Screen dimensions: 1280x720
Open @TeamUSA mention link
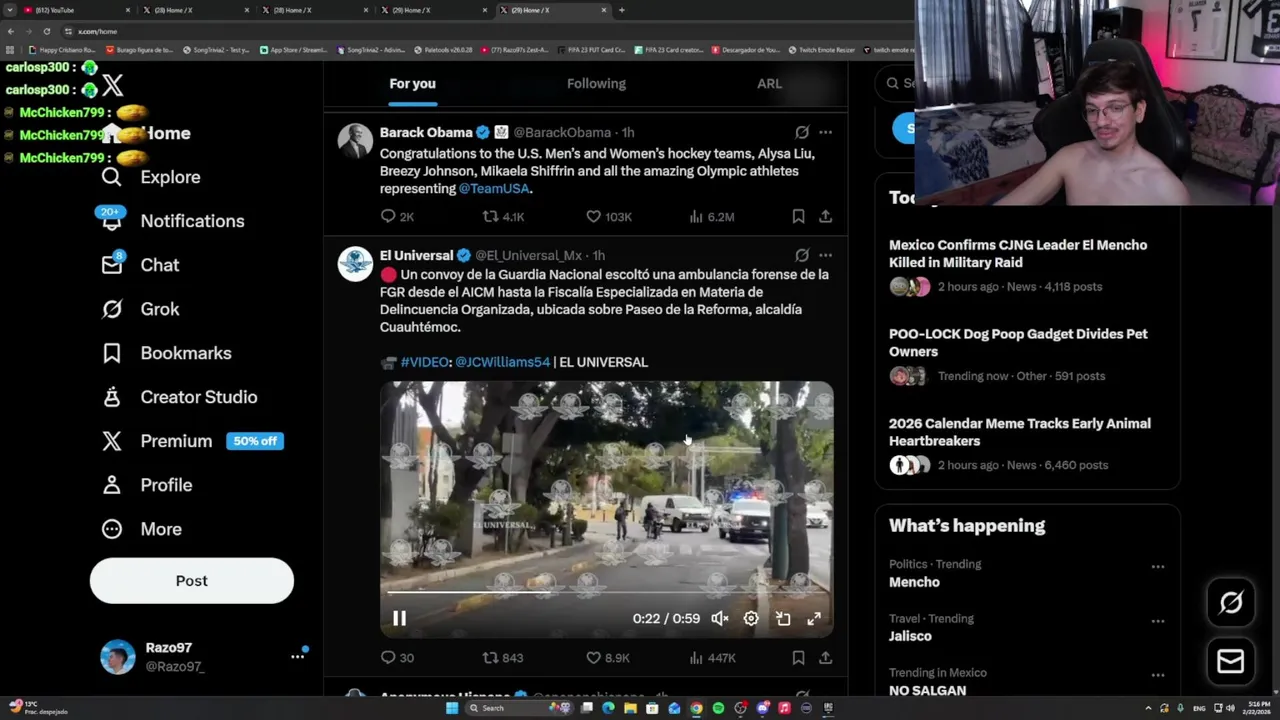tap(494, 189)
